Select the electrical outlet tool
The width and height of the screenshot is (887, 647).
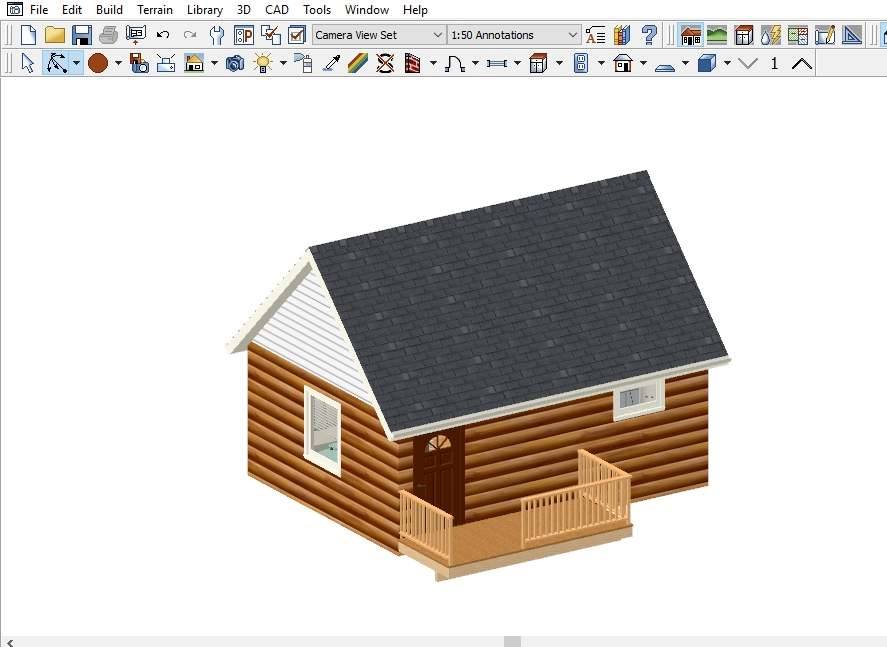click(x=581, y=63)
